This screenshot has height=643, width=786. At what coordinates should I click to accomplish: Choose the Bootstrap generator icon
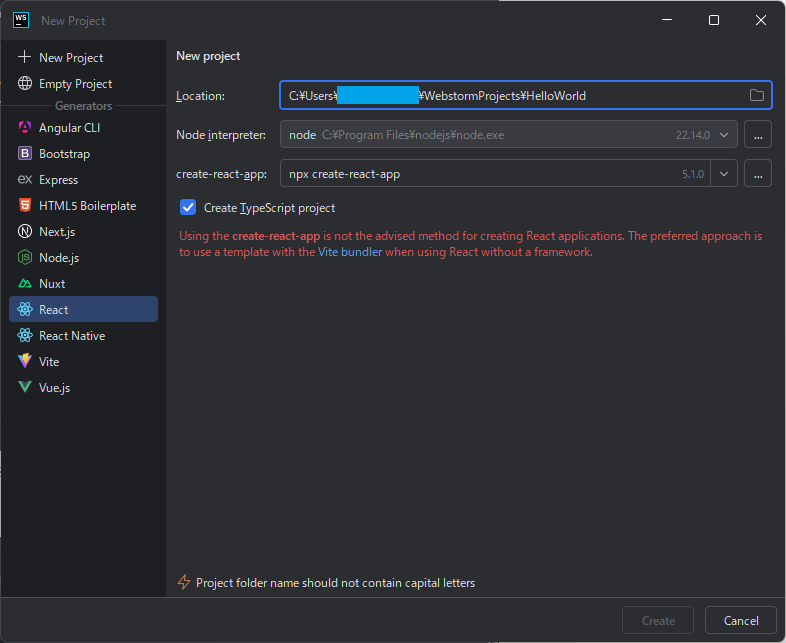point(25,154)
